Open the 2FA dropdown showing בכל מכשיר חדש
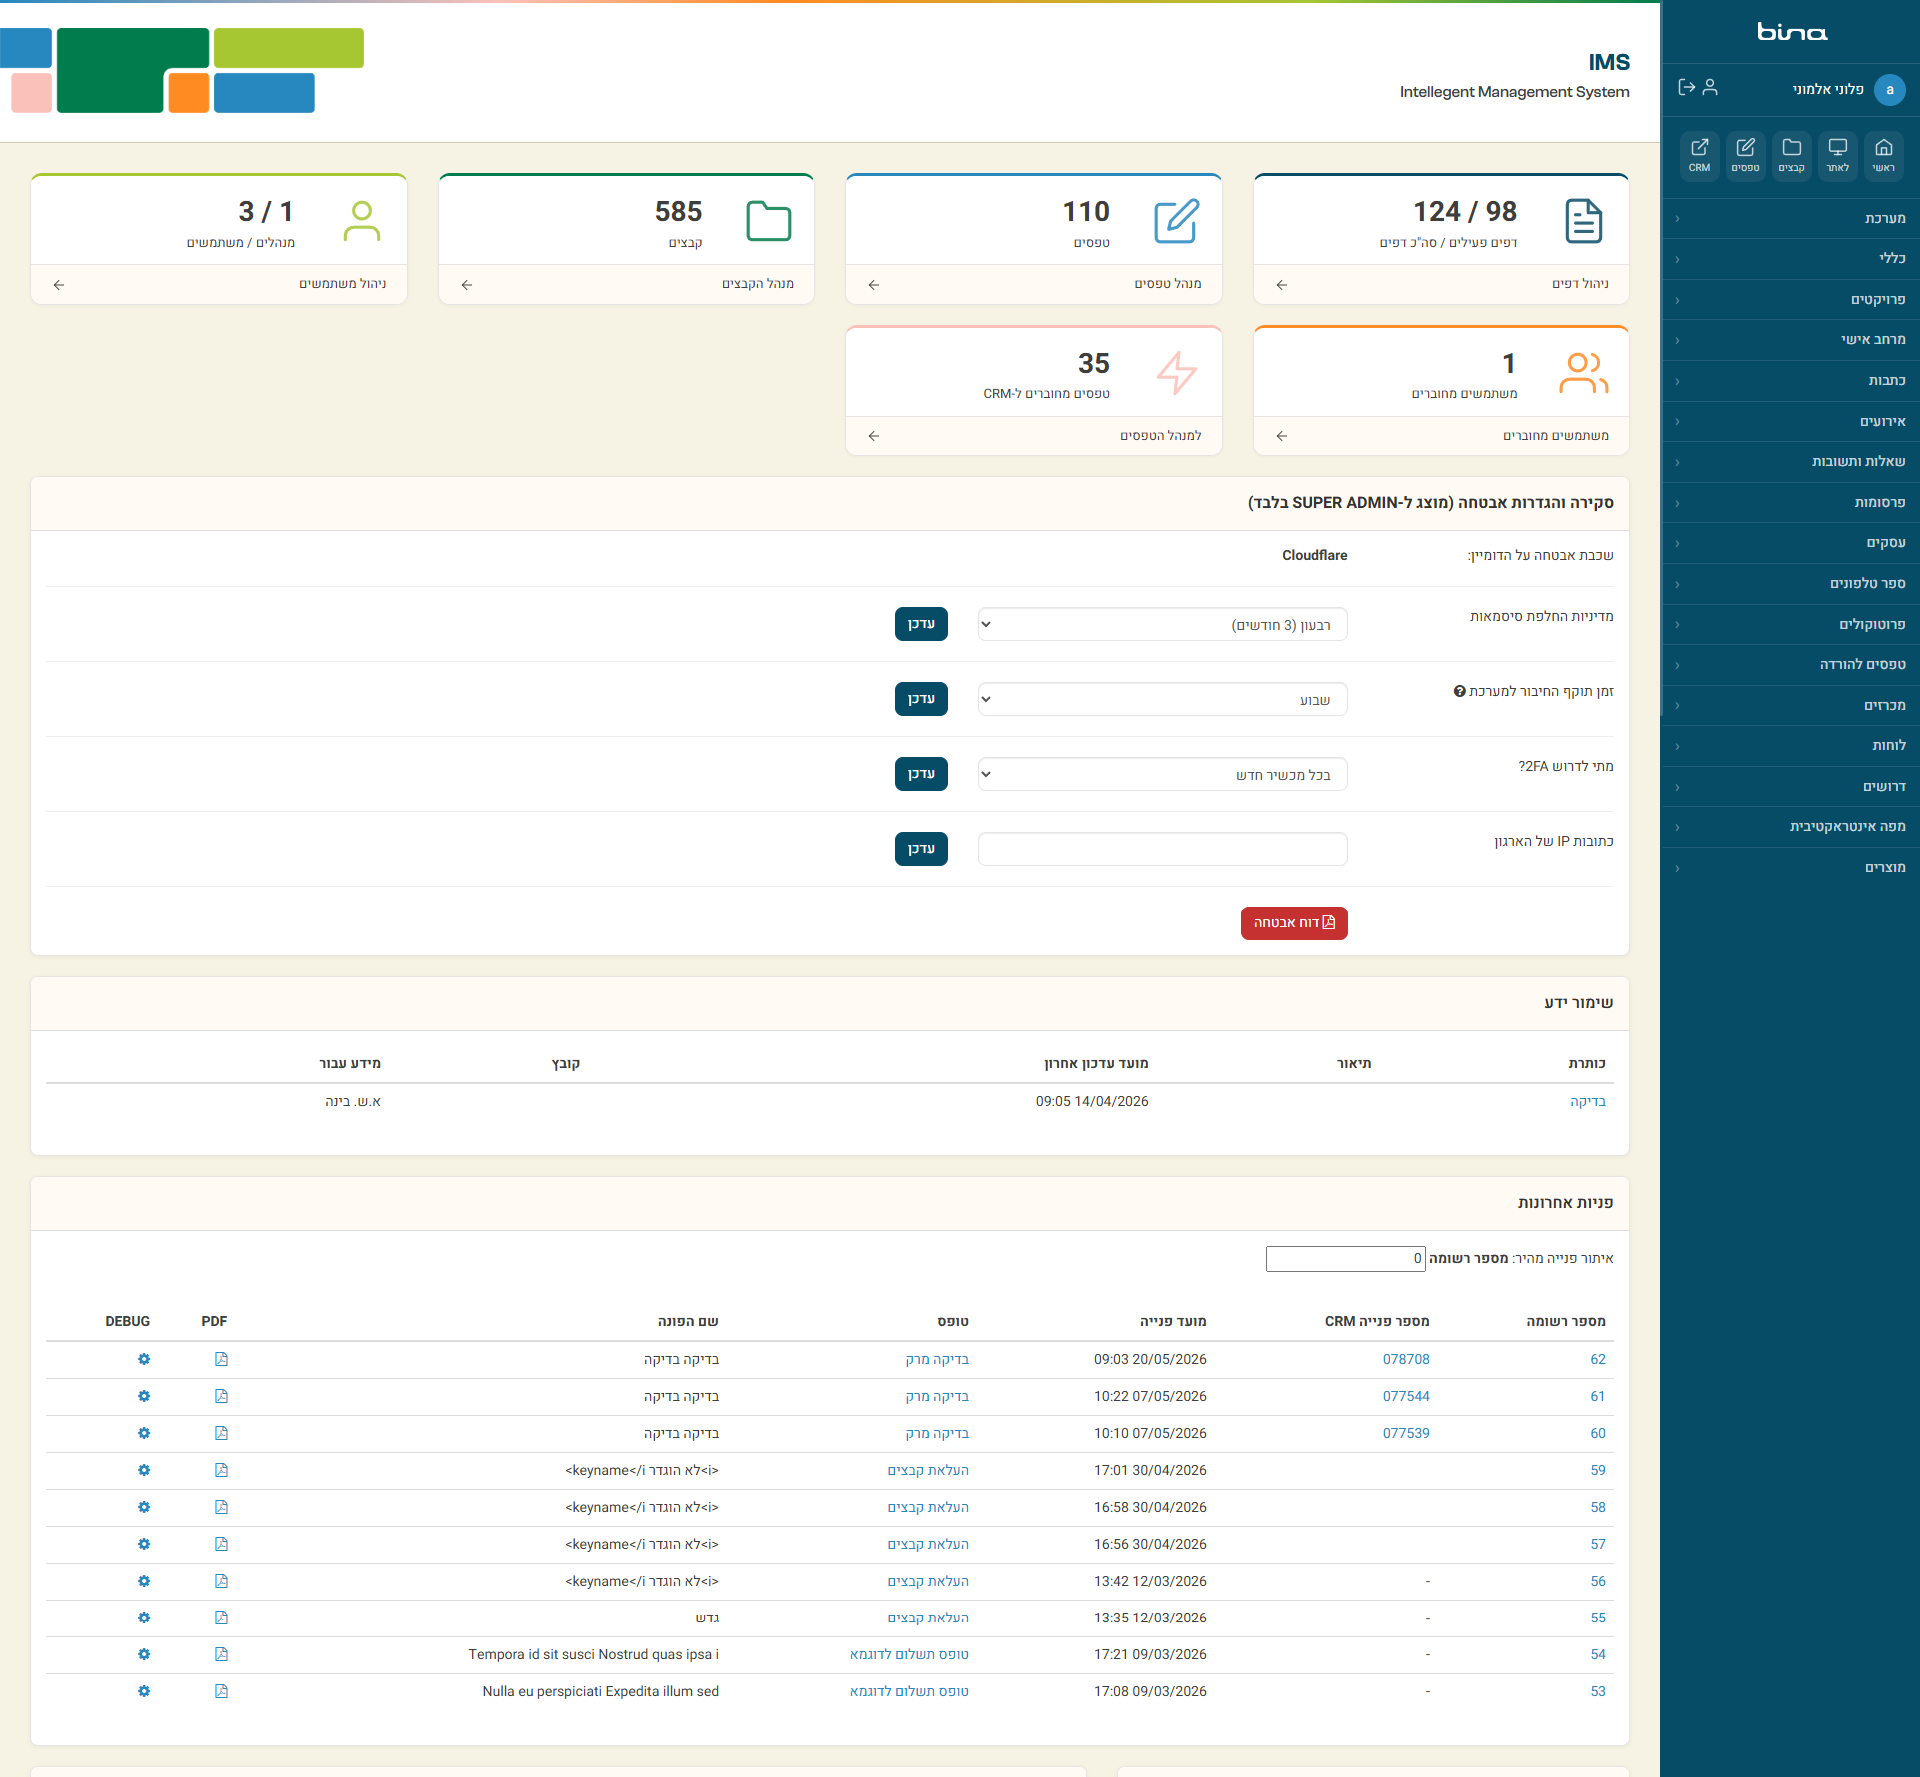 coord(1162,774)
